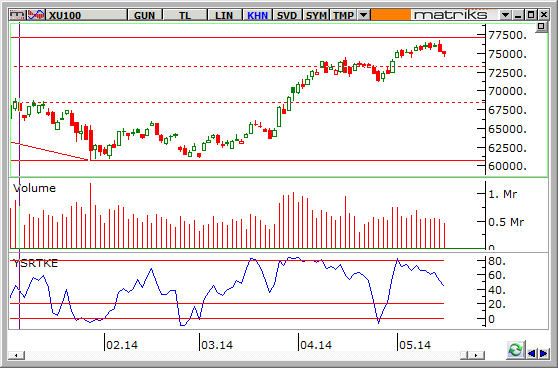Maximize the chart window
The width and height of the screenshot is (558, 368).
531,15
